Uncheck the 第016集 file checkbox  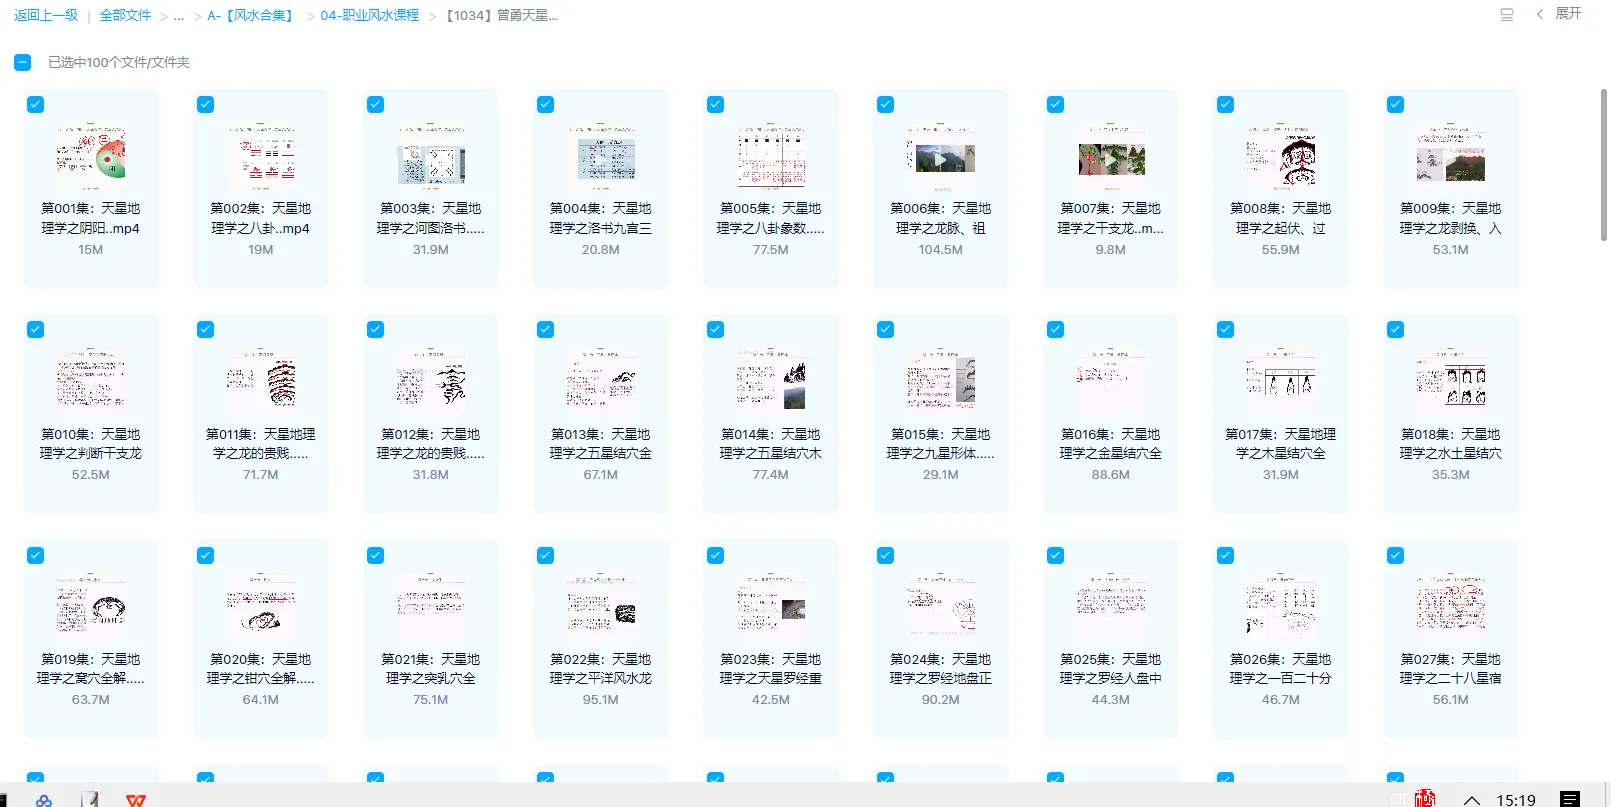(x=1056, y=329)
